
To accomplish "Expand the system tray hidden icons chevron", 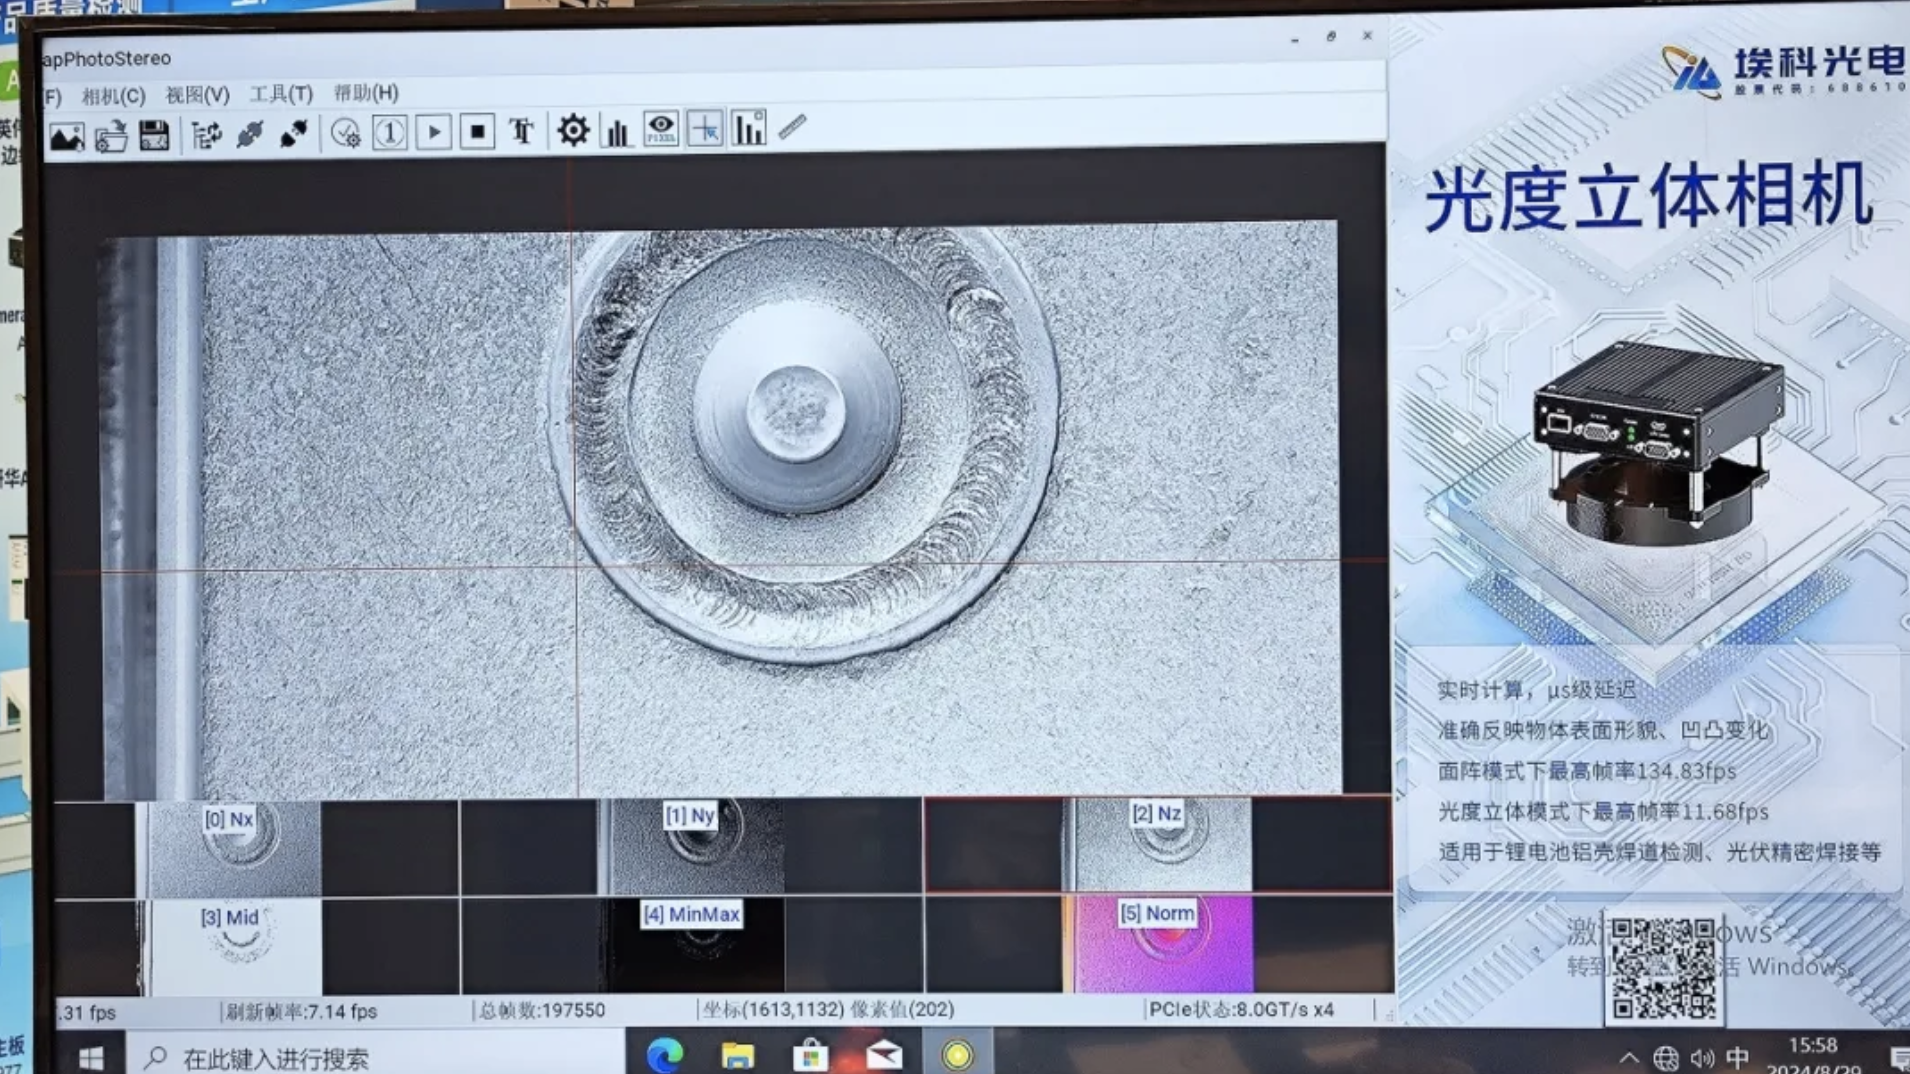I will [1629, 1057].
